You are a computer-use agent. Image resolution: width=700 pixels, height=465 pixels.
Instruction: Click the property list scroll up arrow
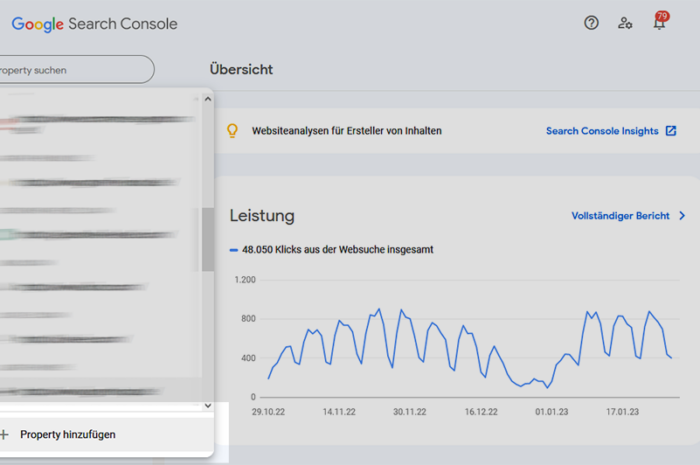tap(208, 99)
